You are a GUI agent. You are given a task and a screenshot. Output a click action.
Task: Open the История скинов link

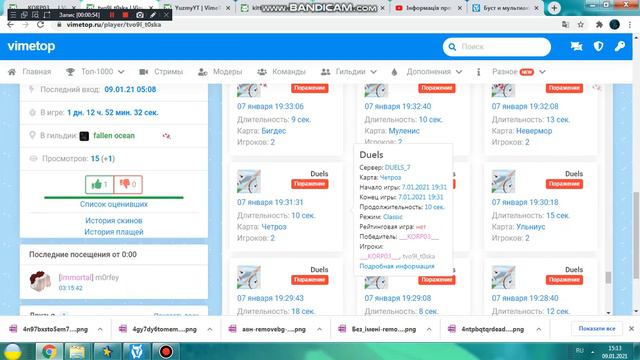click(114, 220)
